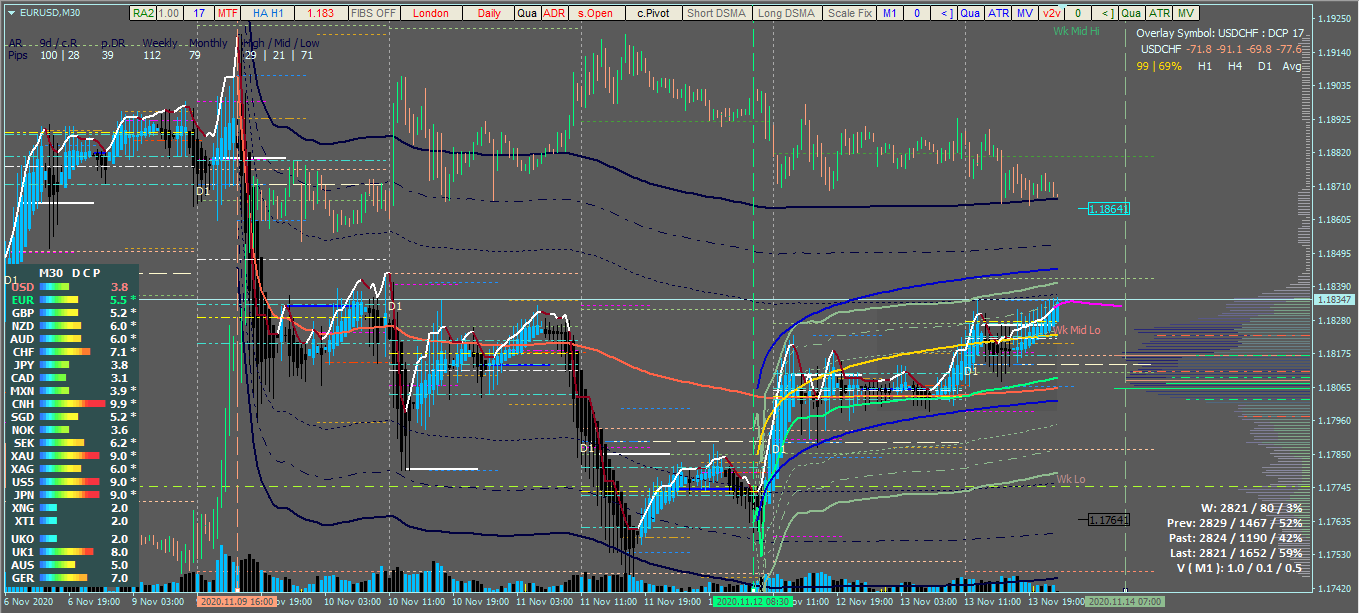Click the RA2 button
The width and height of the screenshot is (1360, 613).
pos(143,13)
